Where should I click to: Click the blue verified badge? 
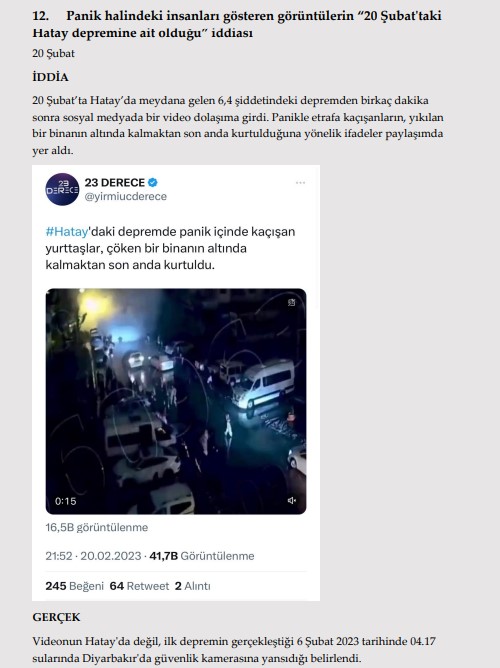click(152, 182)
